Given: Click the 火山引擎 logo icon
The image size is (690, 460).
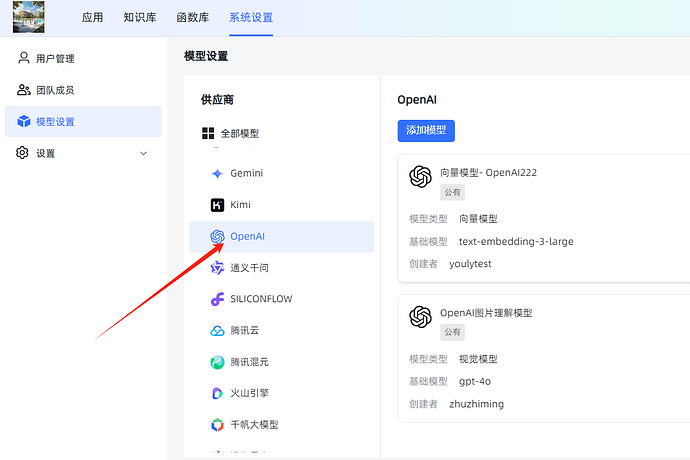Looking at the screenshot, I should point(217,393).
